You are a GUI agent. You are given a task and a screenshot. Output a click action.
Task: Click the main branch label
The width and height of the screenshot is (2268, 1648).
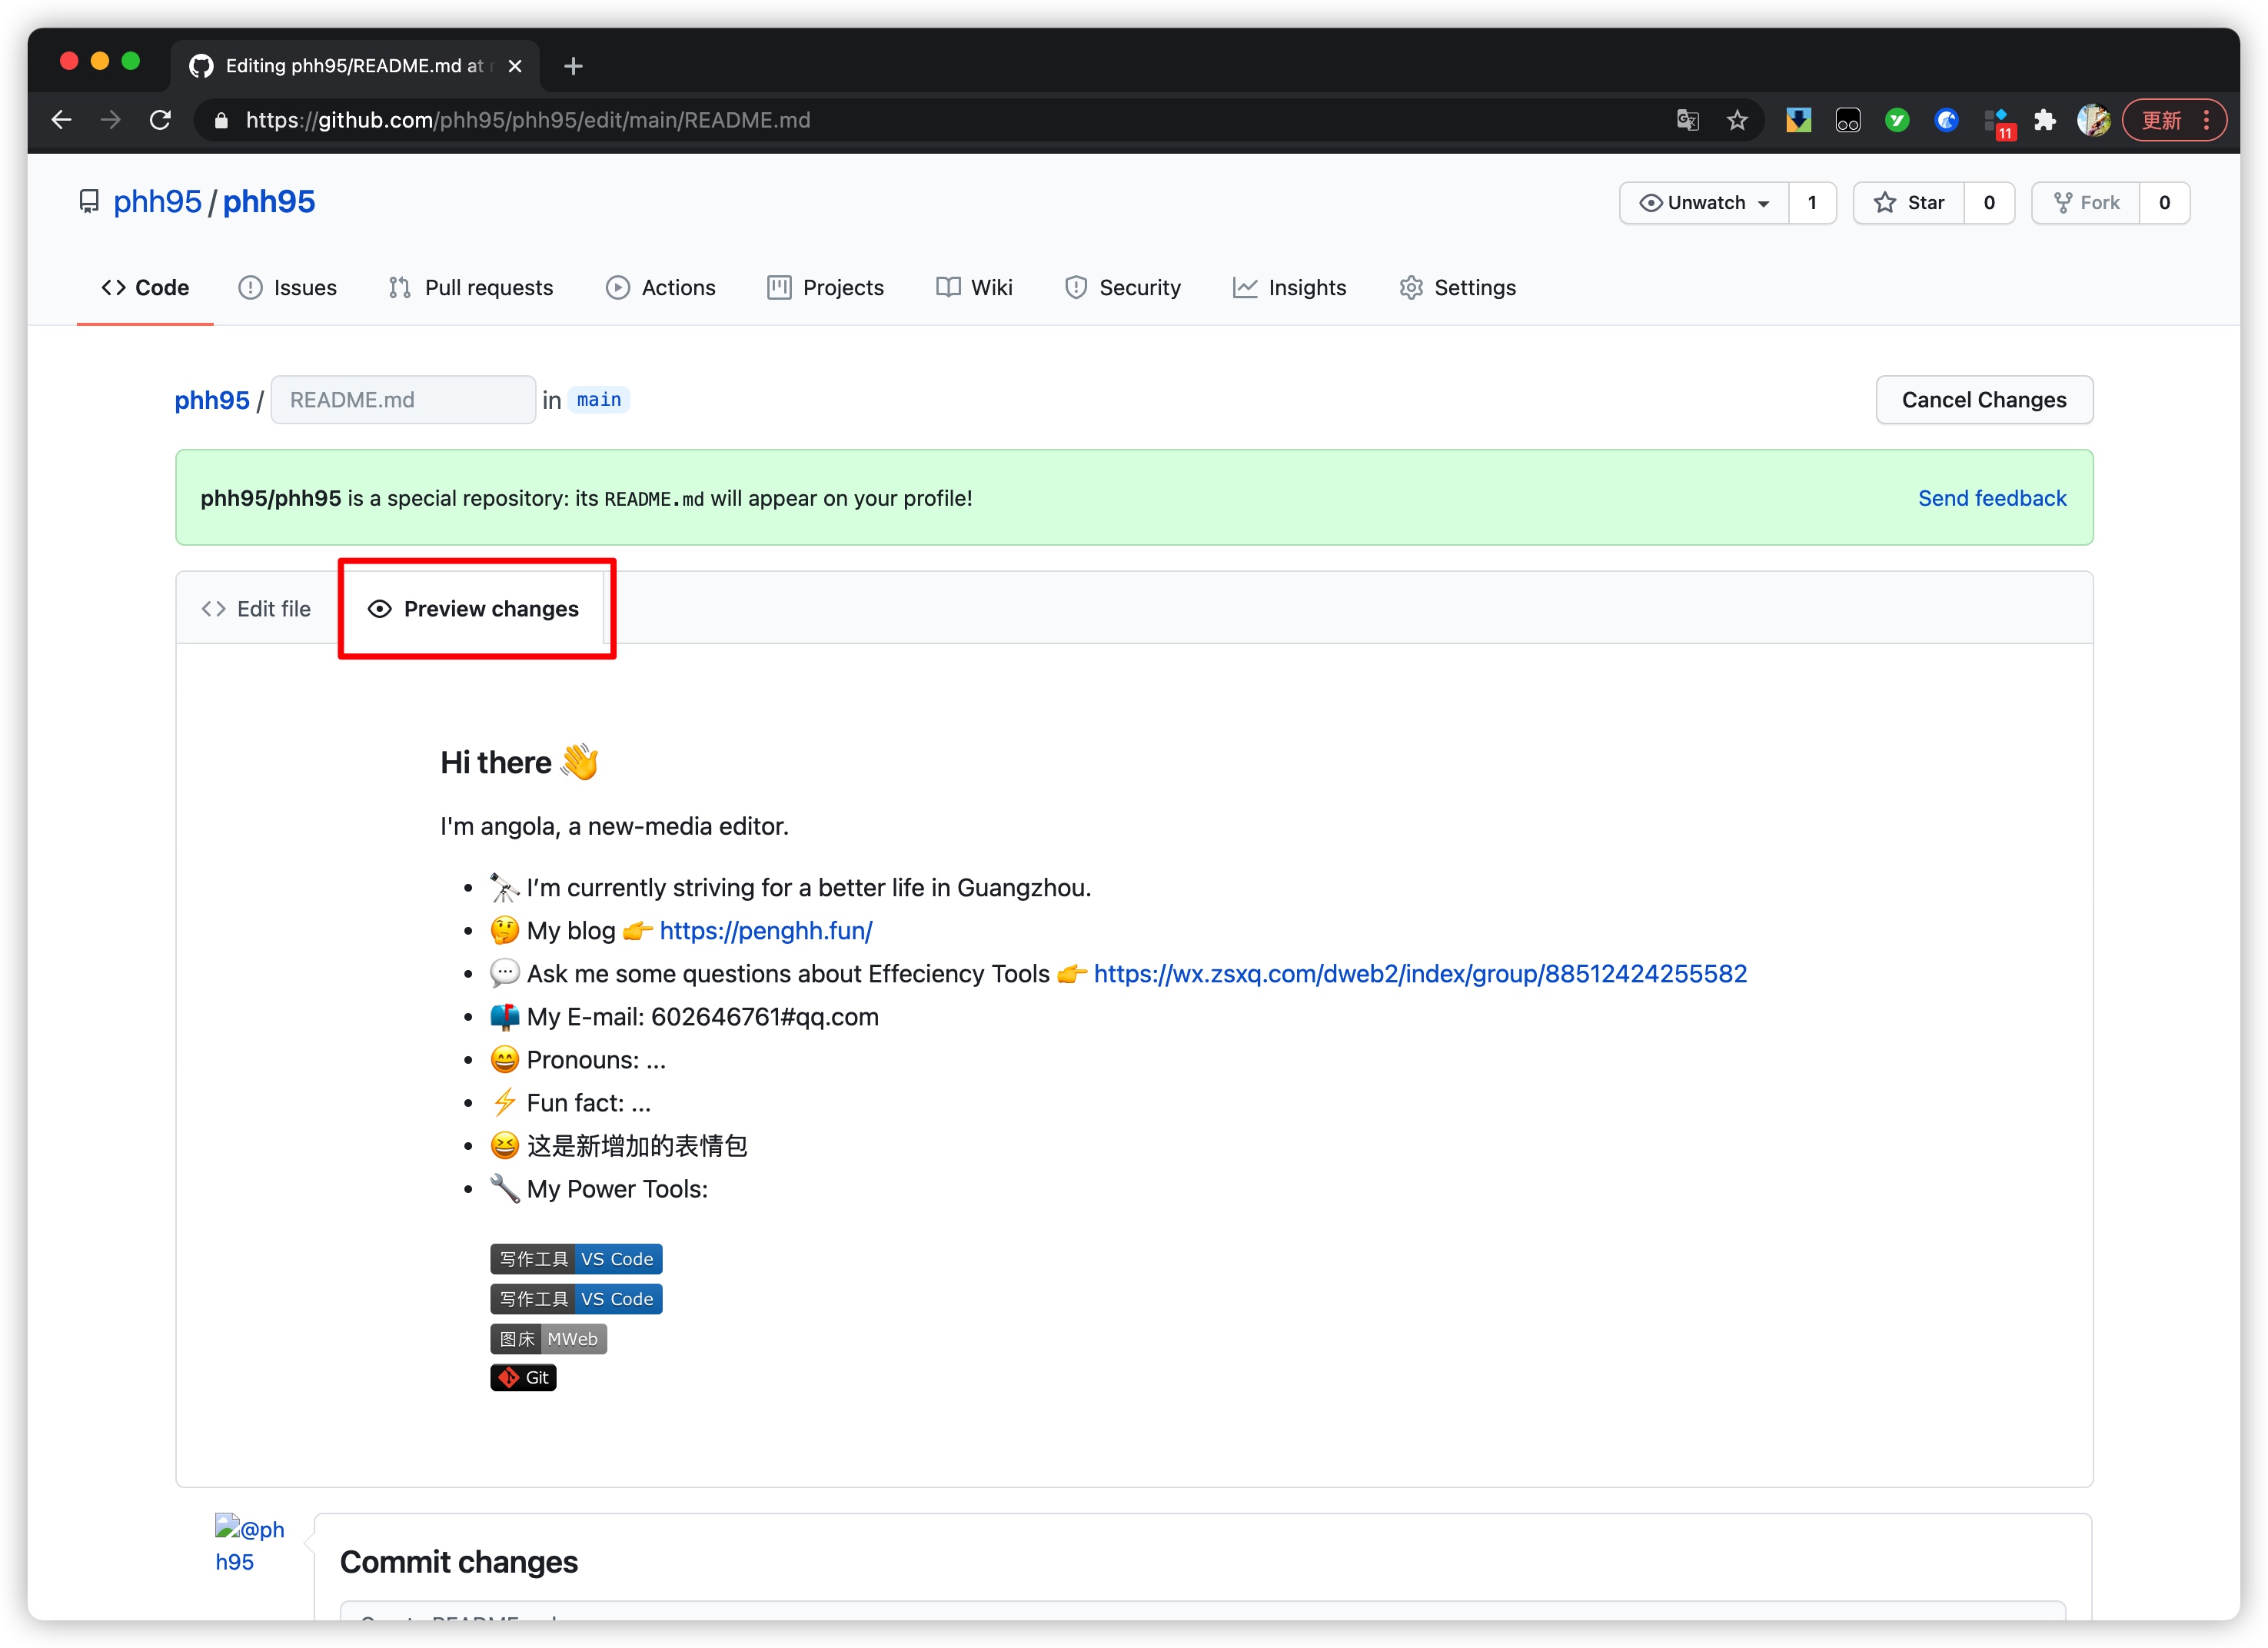click(x=598, y=400)
